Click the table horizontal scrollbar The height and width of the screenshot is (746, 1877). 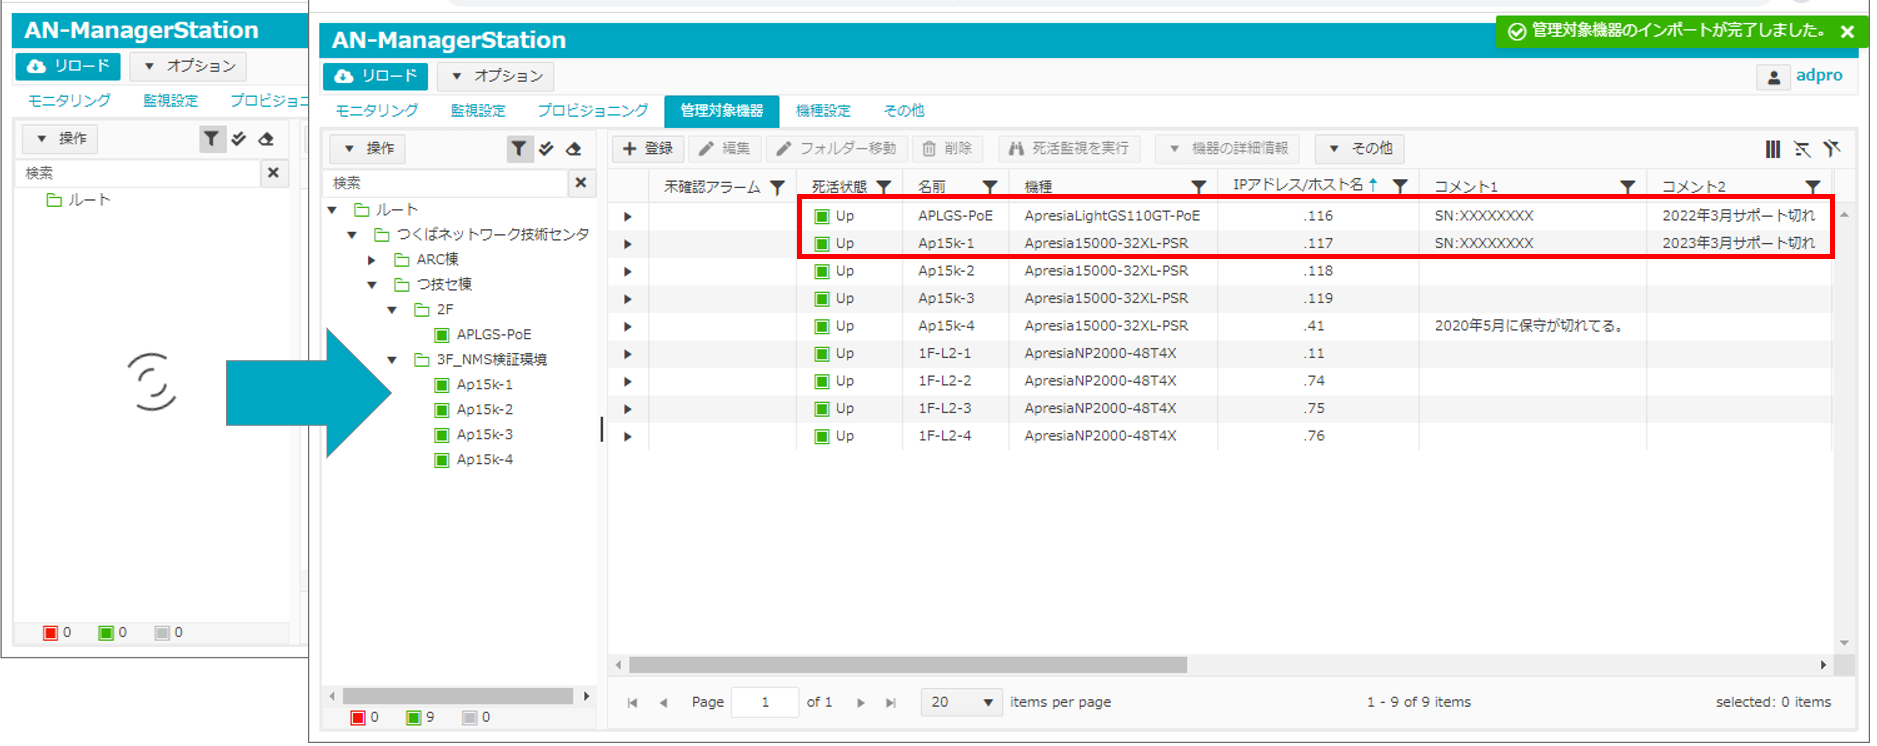click(x=907, y=665)
